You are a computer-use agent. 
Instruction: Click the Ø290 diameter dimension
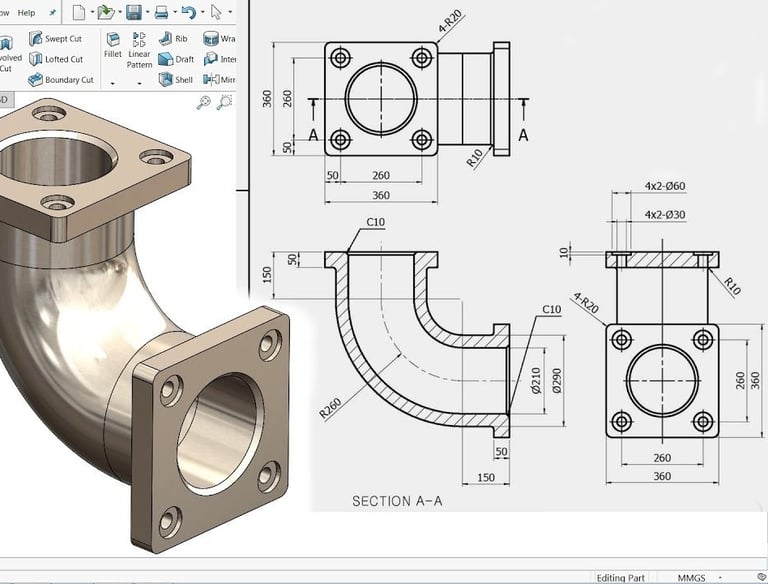[x=557, y=381]
